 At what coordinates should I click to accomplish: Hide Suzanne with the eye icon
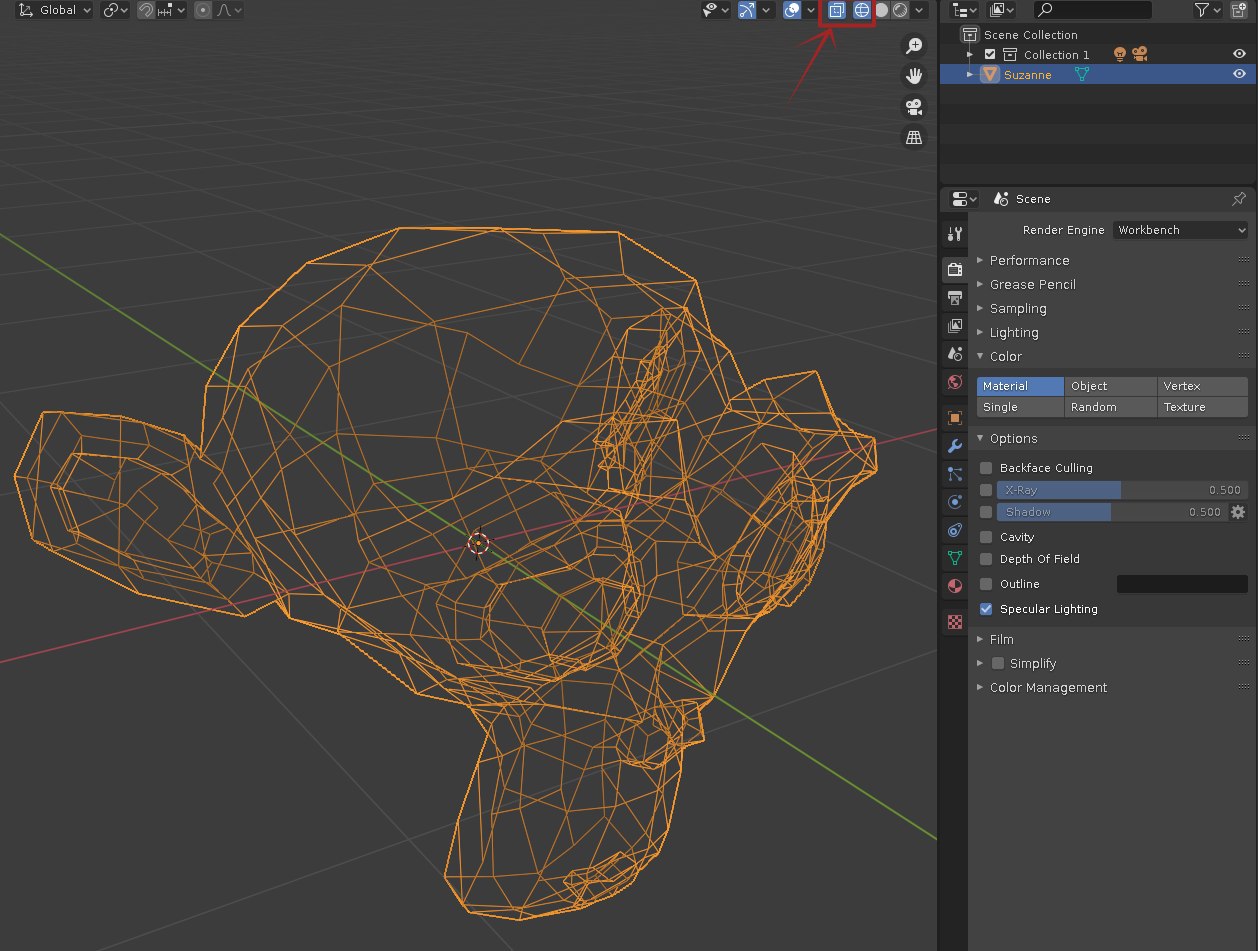(x=1239, y=74)
